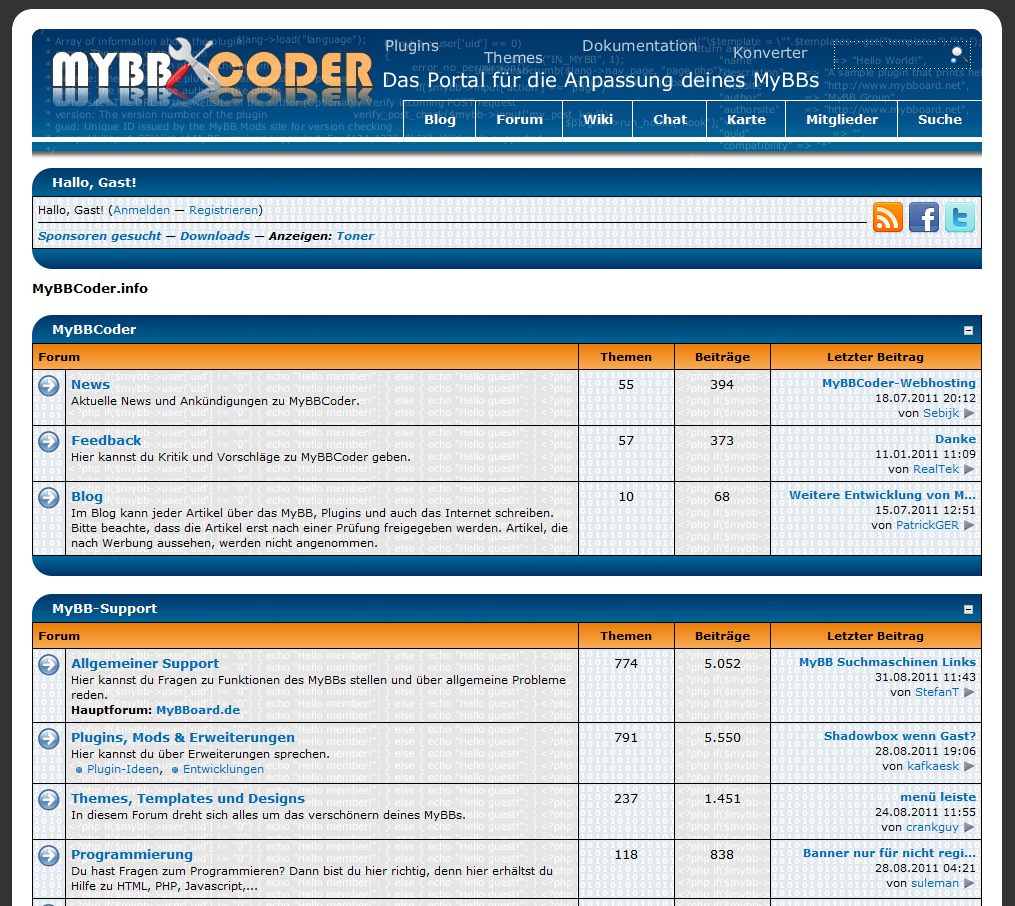1015x906 pixels.
Task: Collapse the MyBB-Support category
Action: point(968,609)
